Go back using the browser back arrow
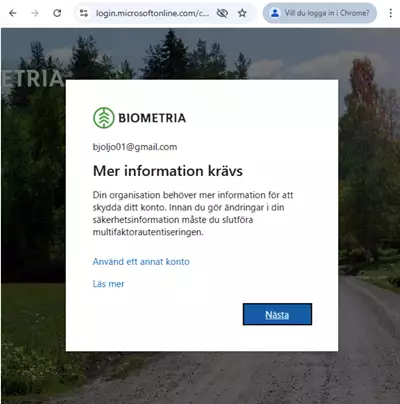This screenshot has height=404, width=400. pos(13,13)
